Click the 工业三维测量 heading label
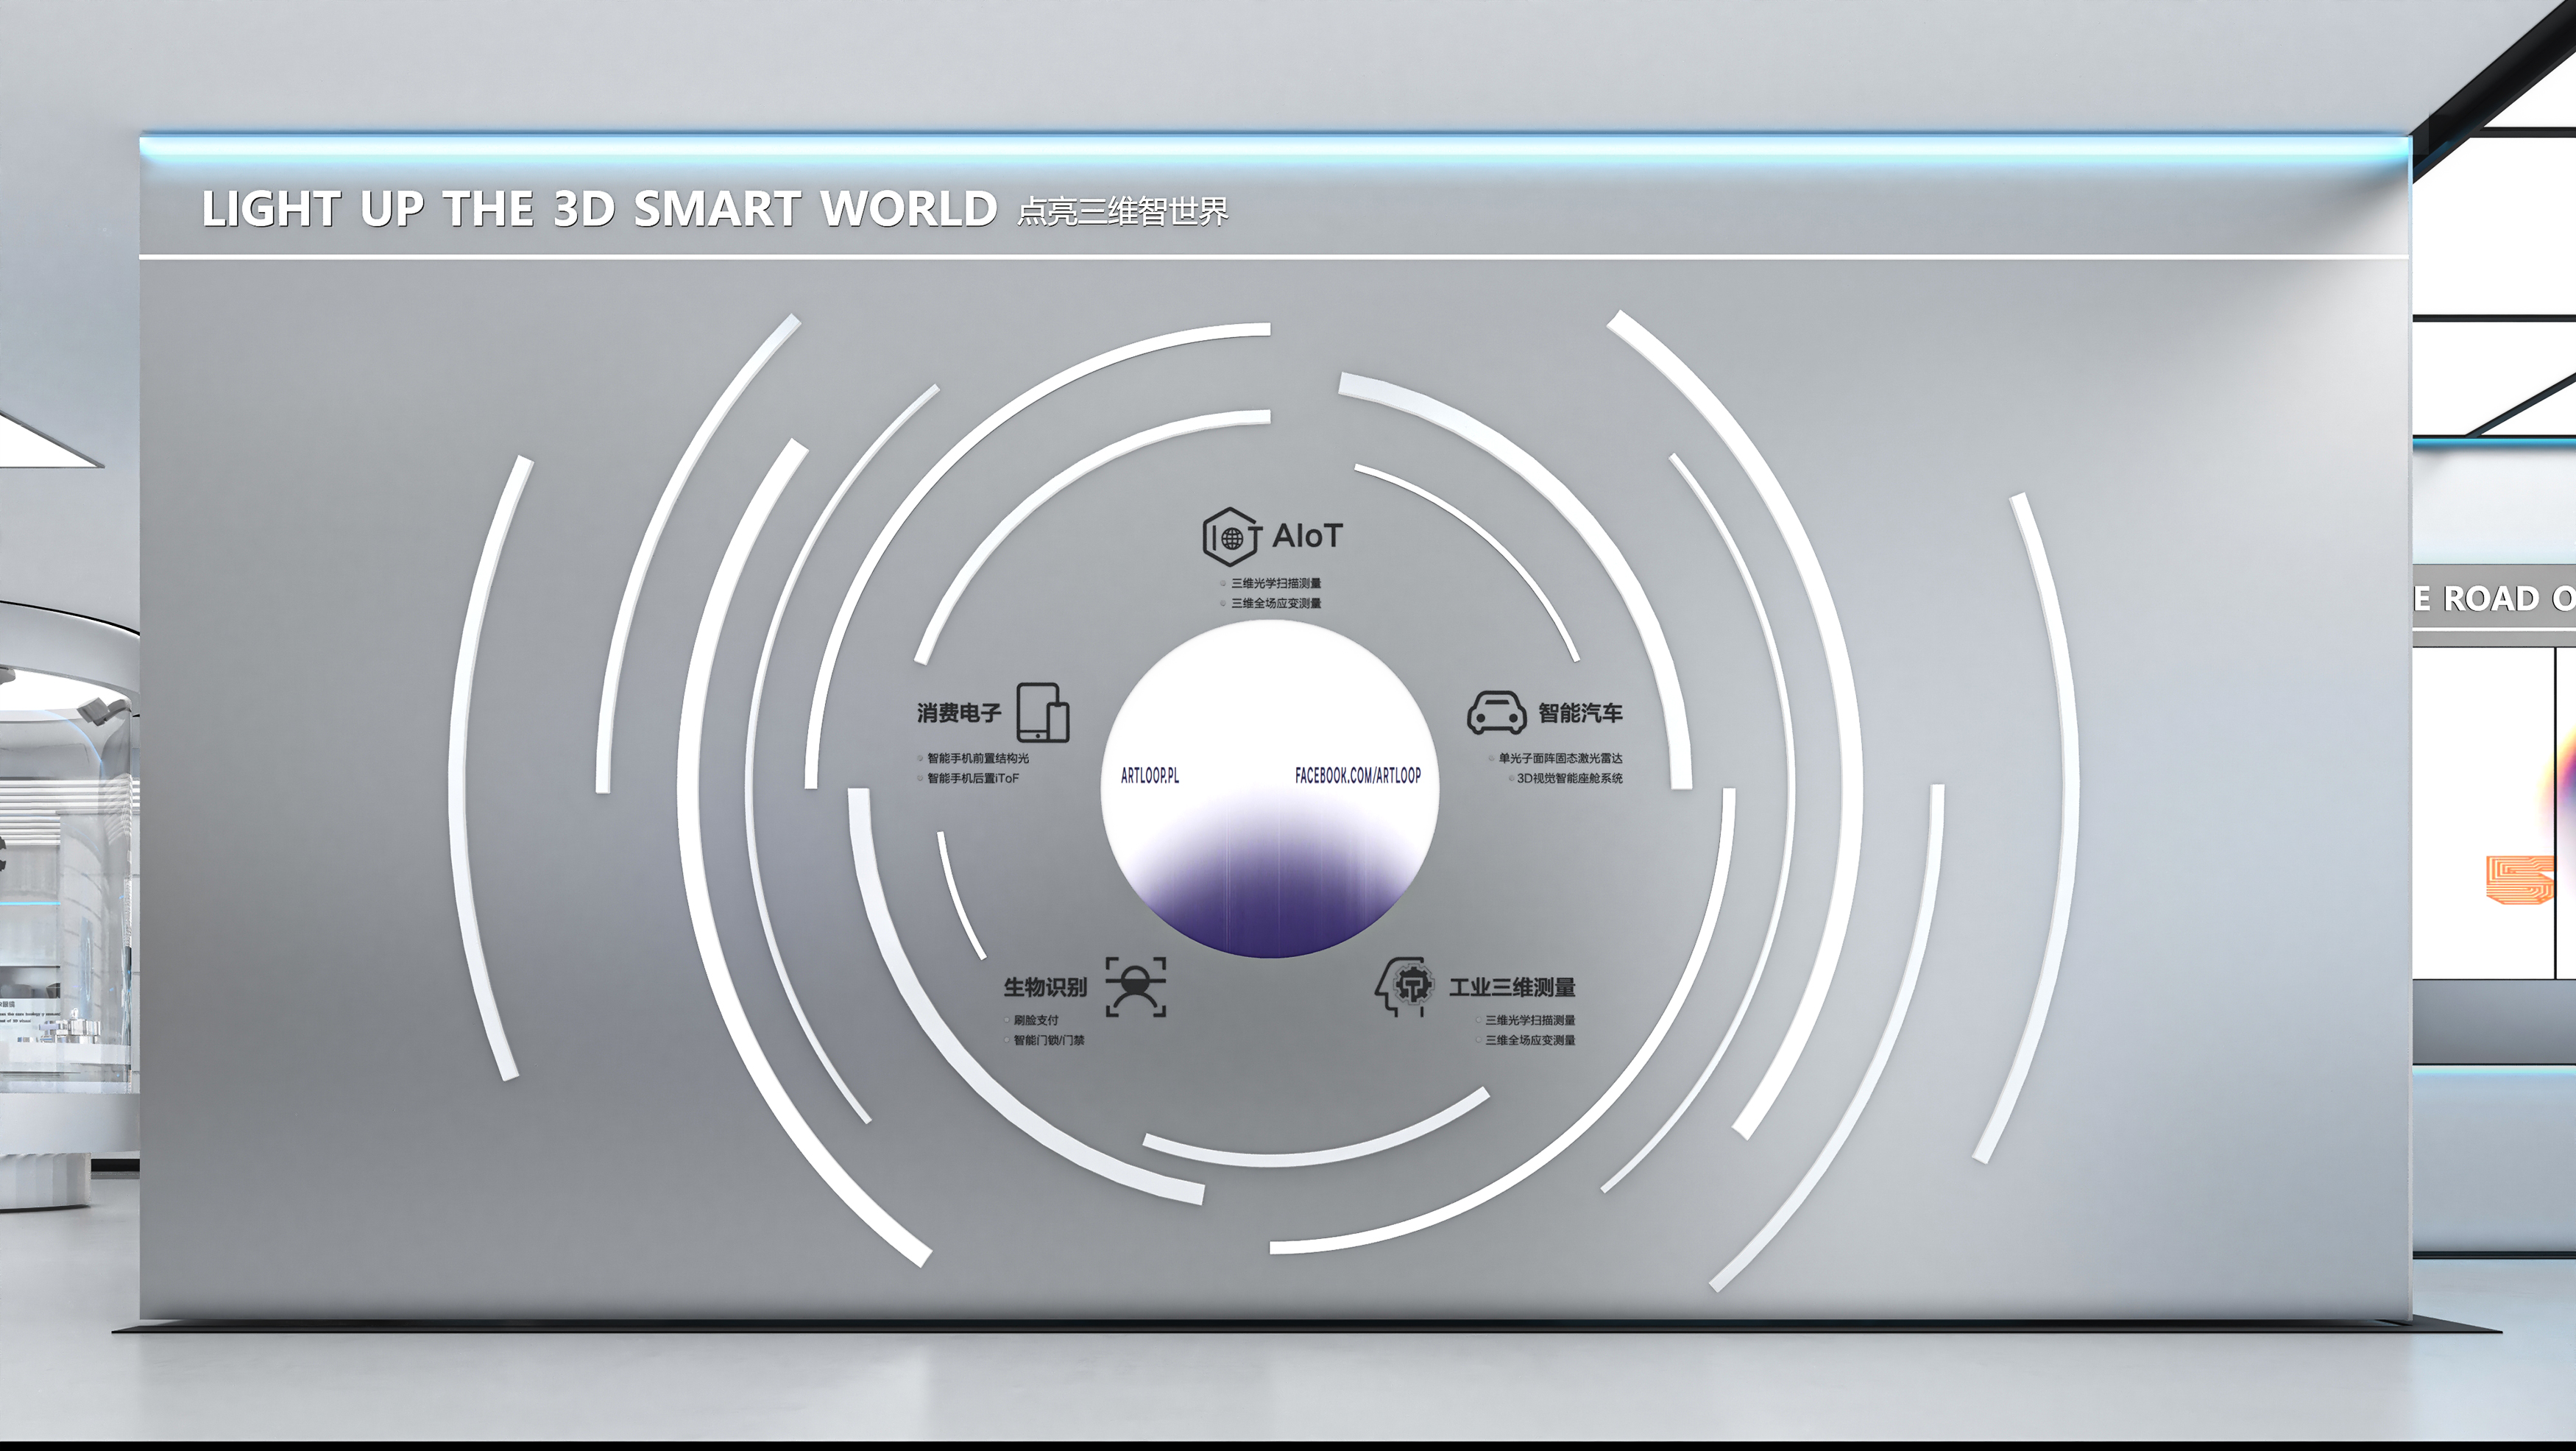Viewport: 2576px width, 1451px height. 1512,988
